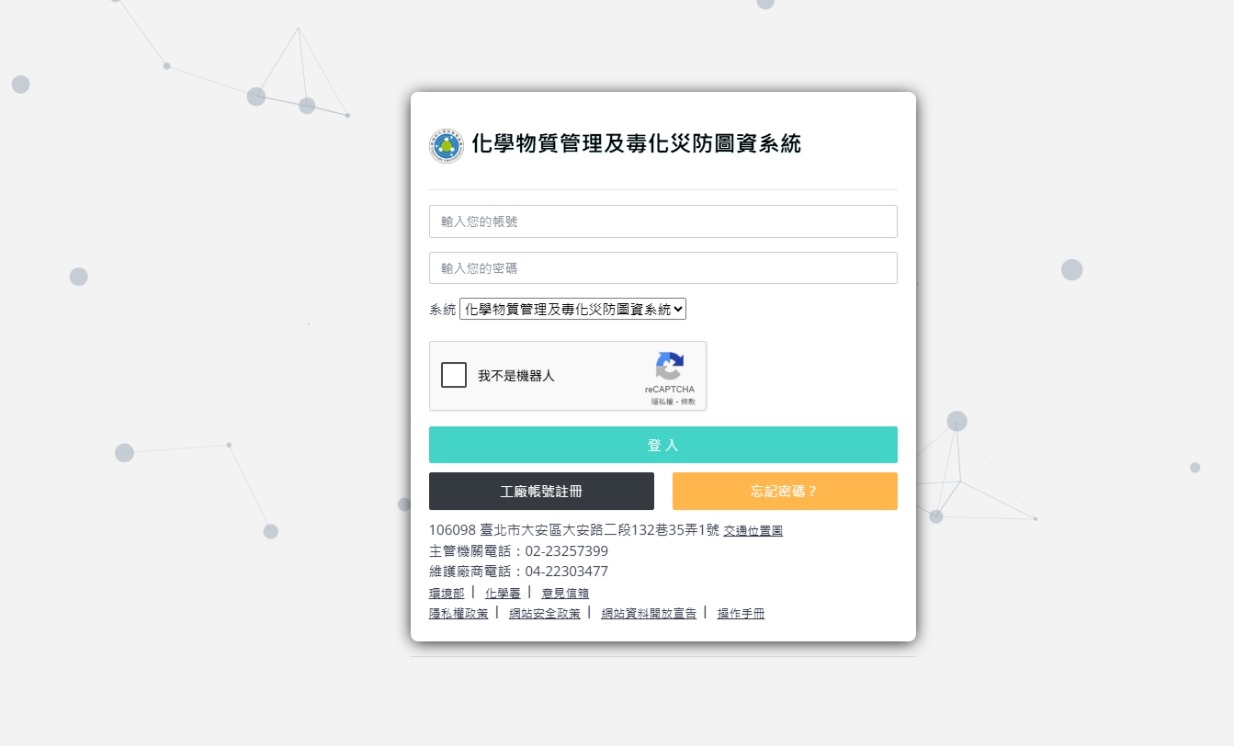View the 網站安全政策 link
The height and width of the screenshot is (746, 1234).
(544, 614)
